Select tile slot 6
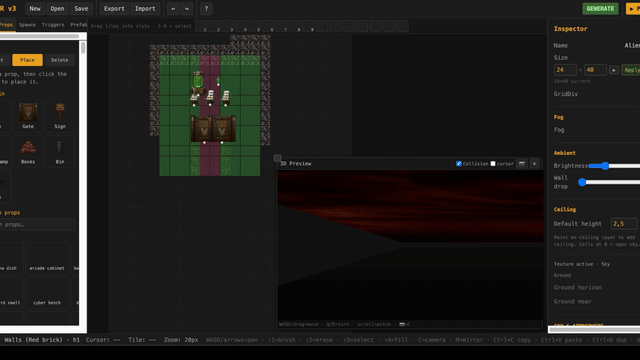This screenshot has height=360, width=640. coord(269,26)
